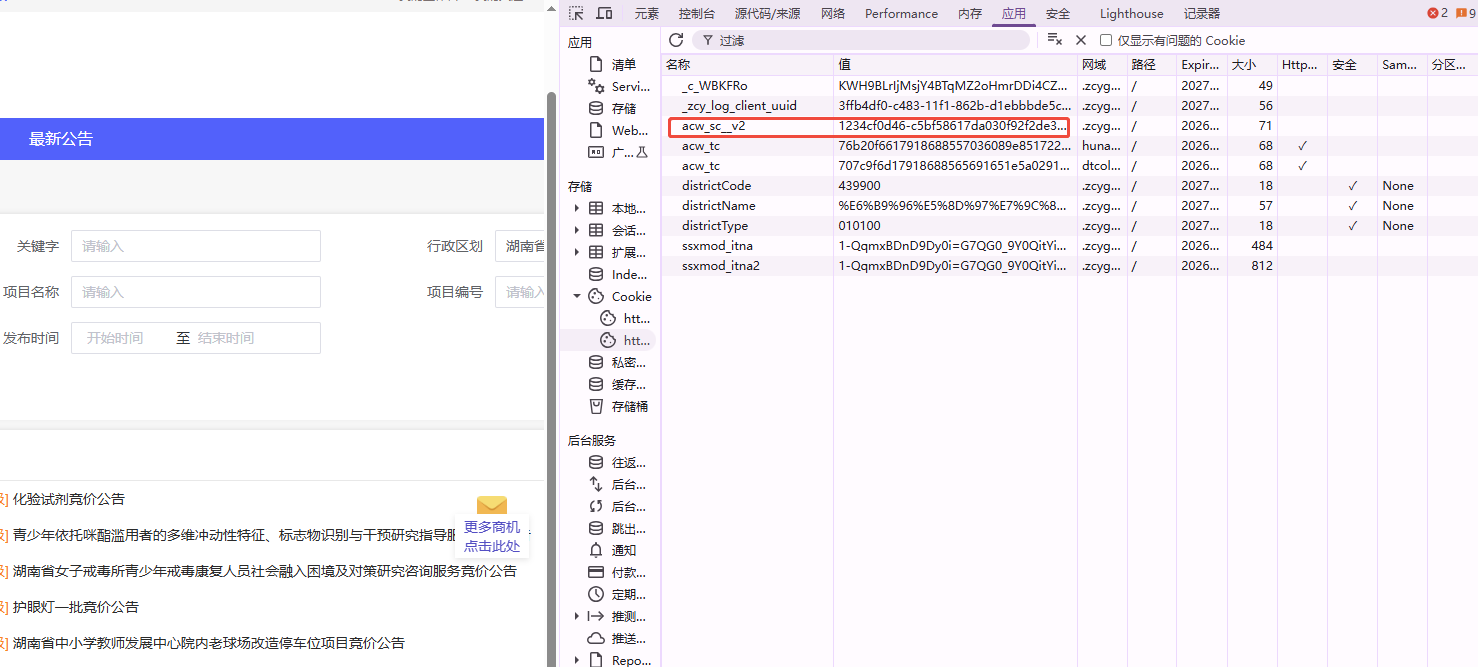
Task: Open the 化验试剂竞价公告 link
Action: (x=69, y=499)
